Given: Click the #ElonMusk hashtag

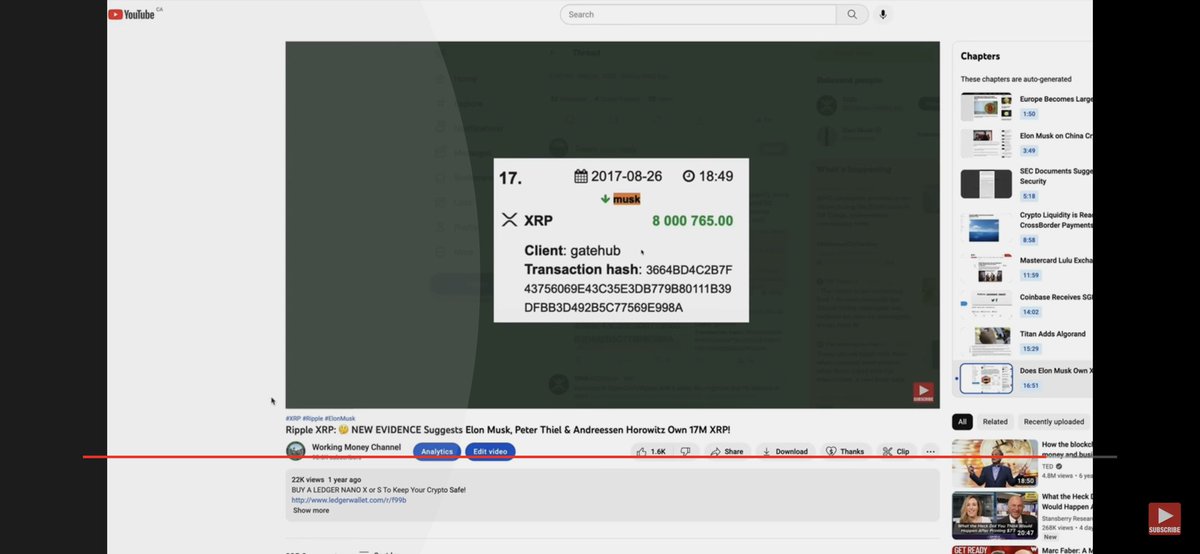Looking at the screenshot, I should [x=340, y=418].
